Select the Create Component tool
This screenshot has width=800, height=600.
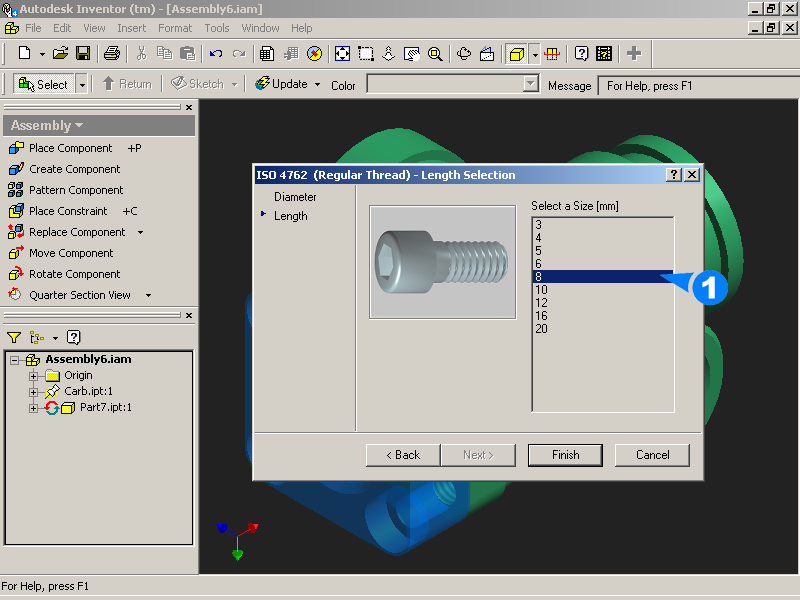(74, 169)
